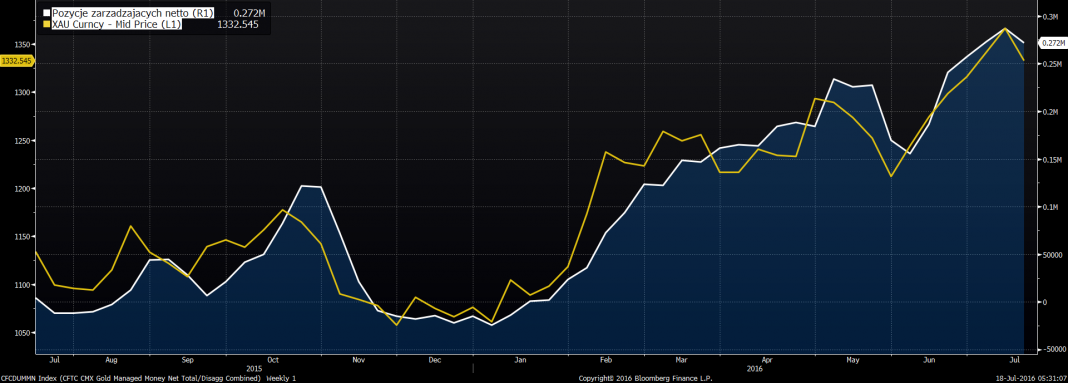Click the -50000 label on the right axis
This screenshot has height=383, width=1068.
(x=1053, y=349)
